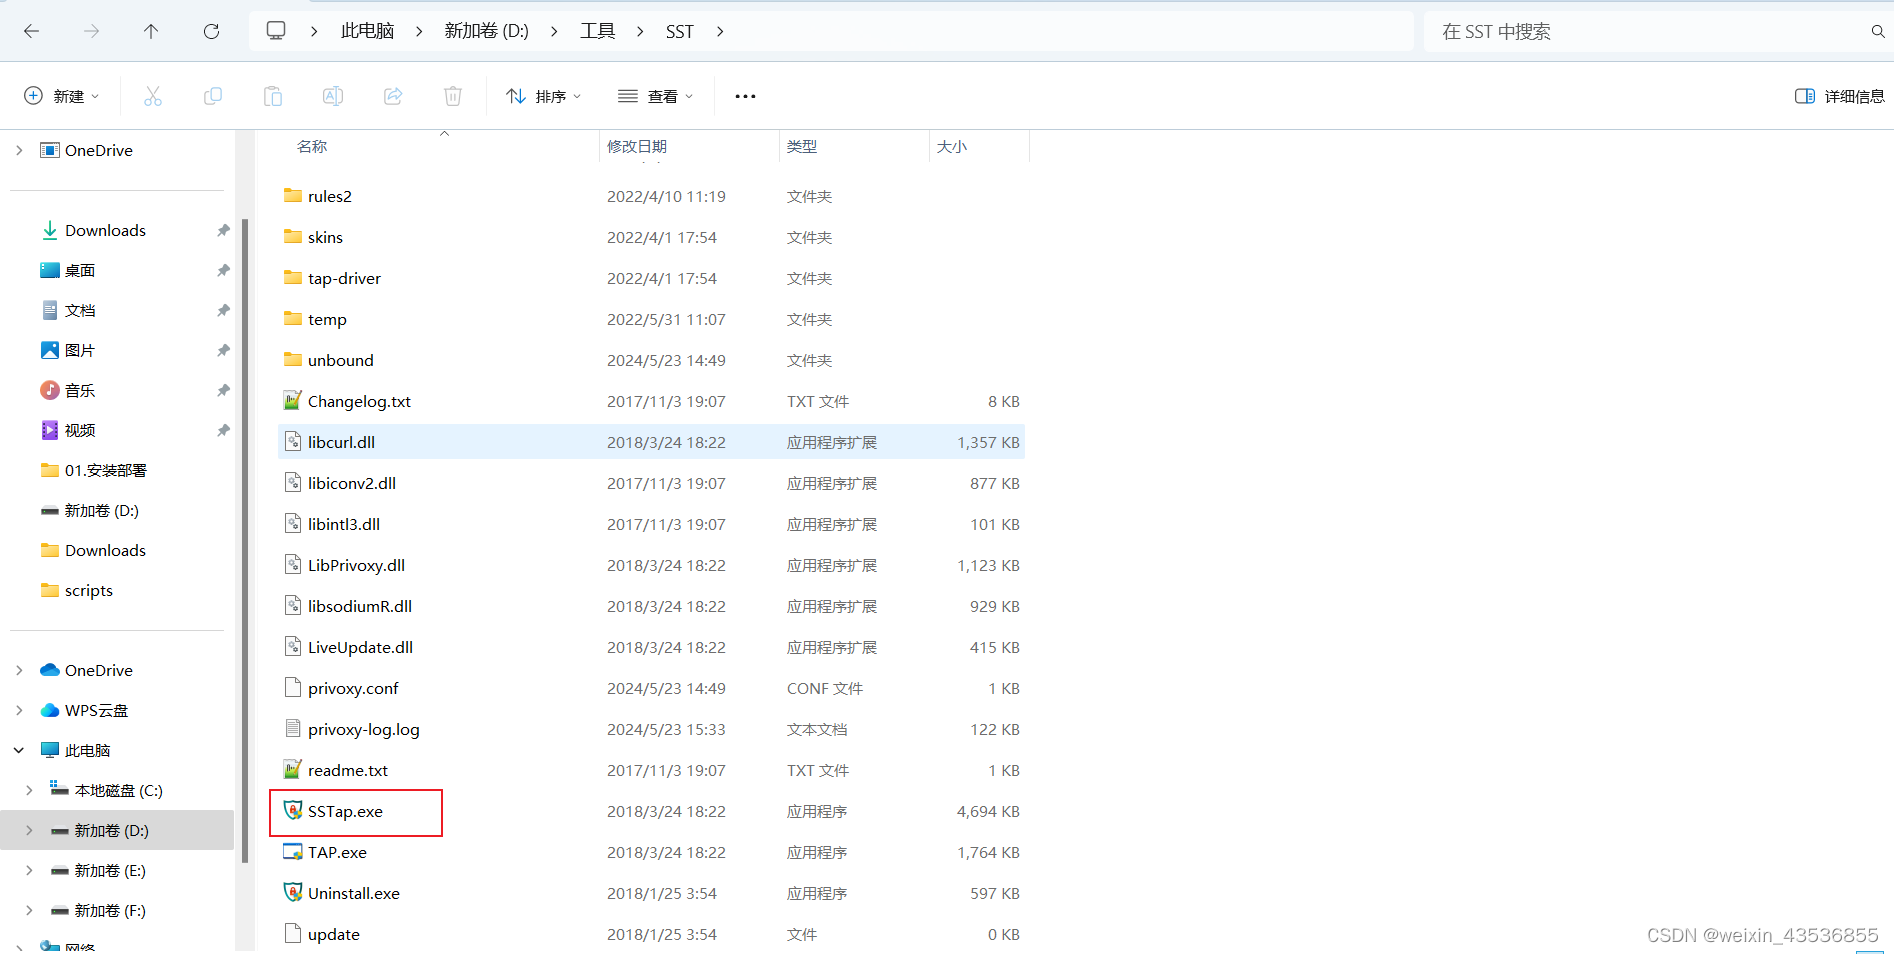The height and width of the screenshot is (954, 1894).
Task: Click 工具 in the address breadcrumb
Action: point(598,31)
